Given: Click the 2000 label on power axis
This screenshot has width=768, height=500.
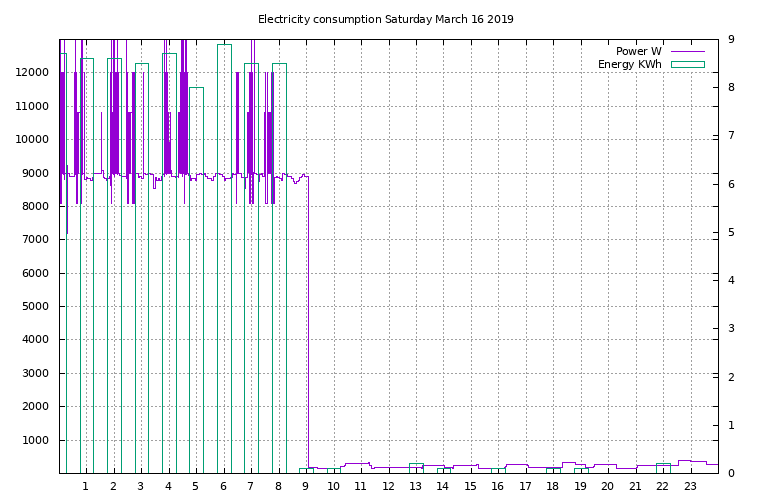Looking at the screenshot, I should 36,406.
